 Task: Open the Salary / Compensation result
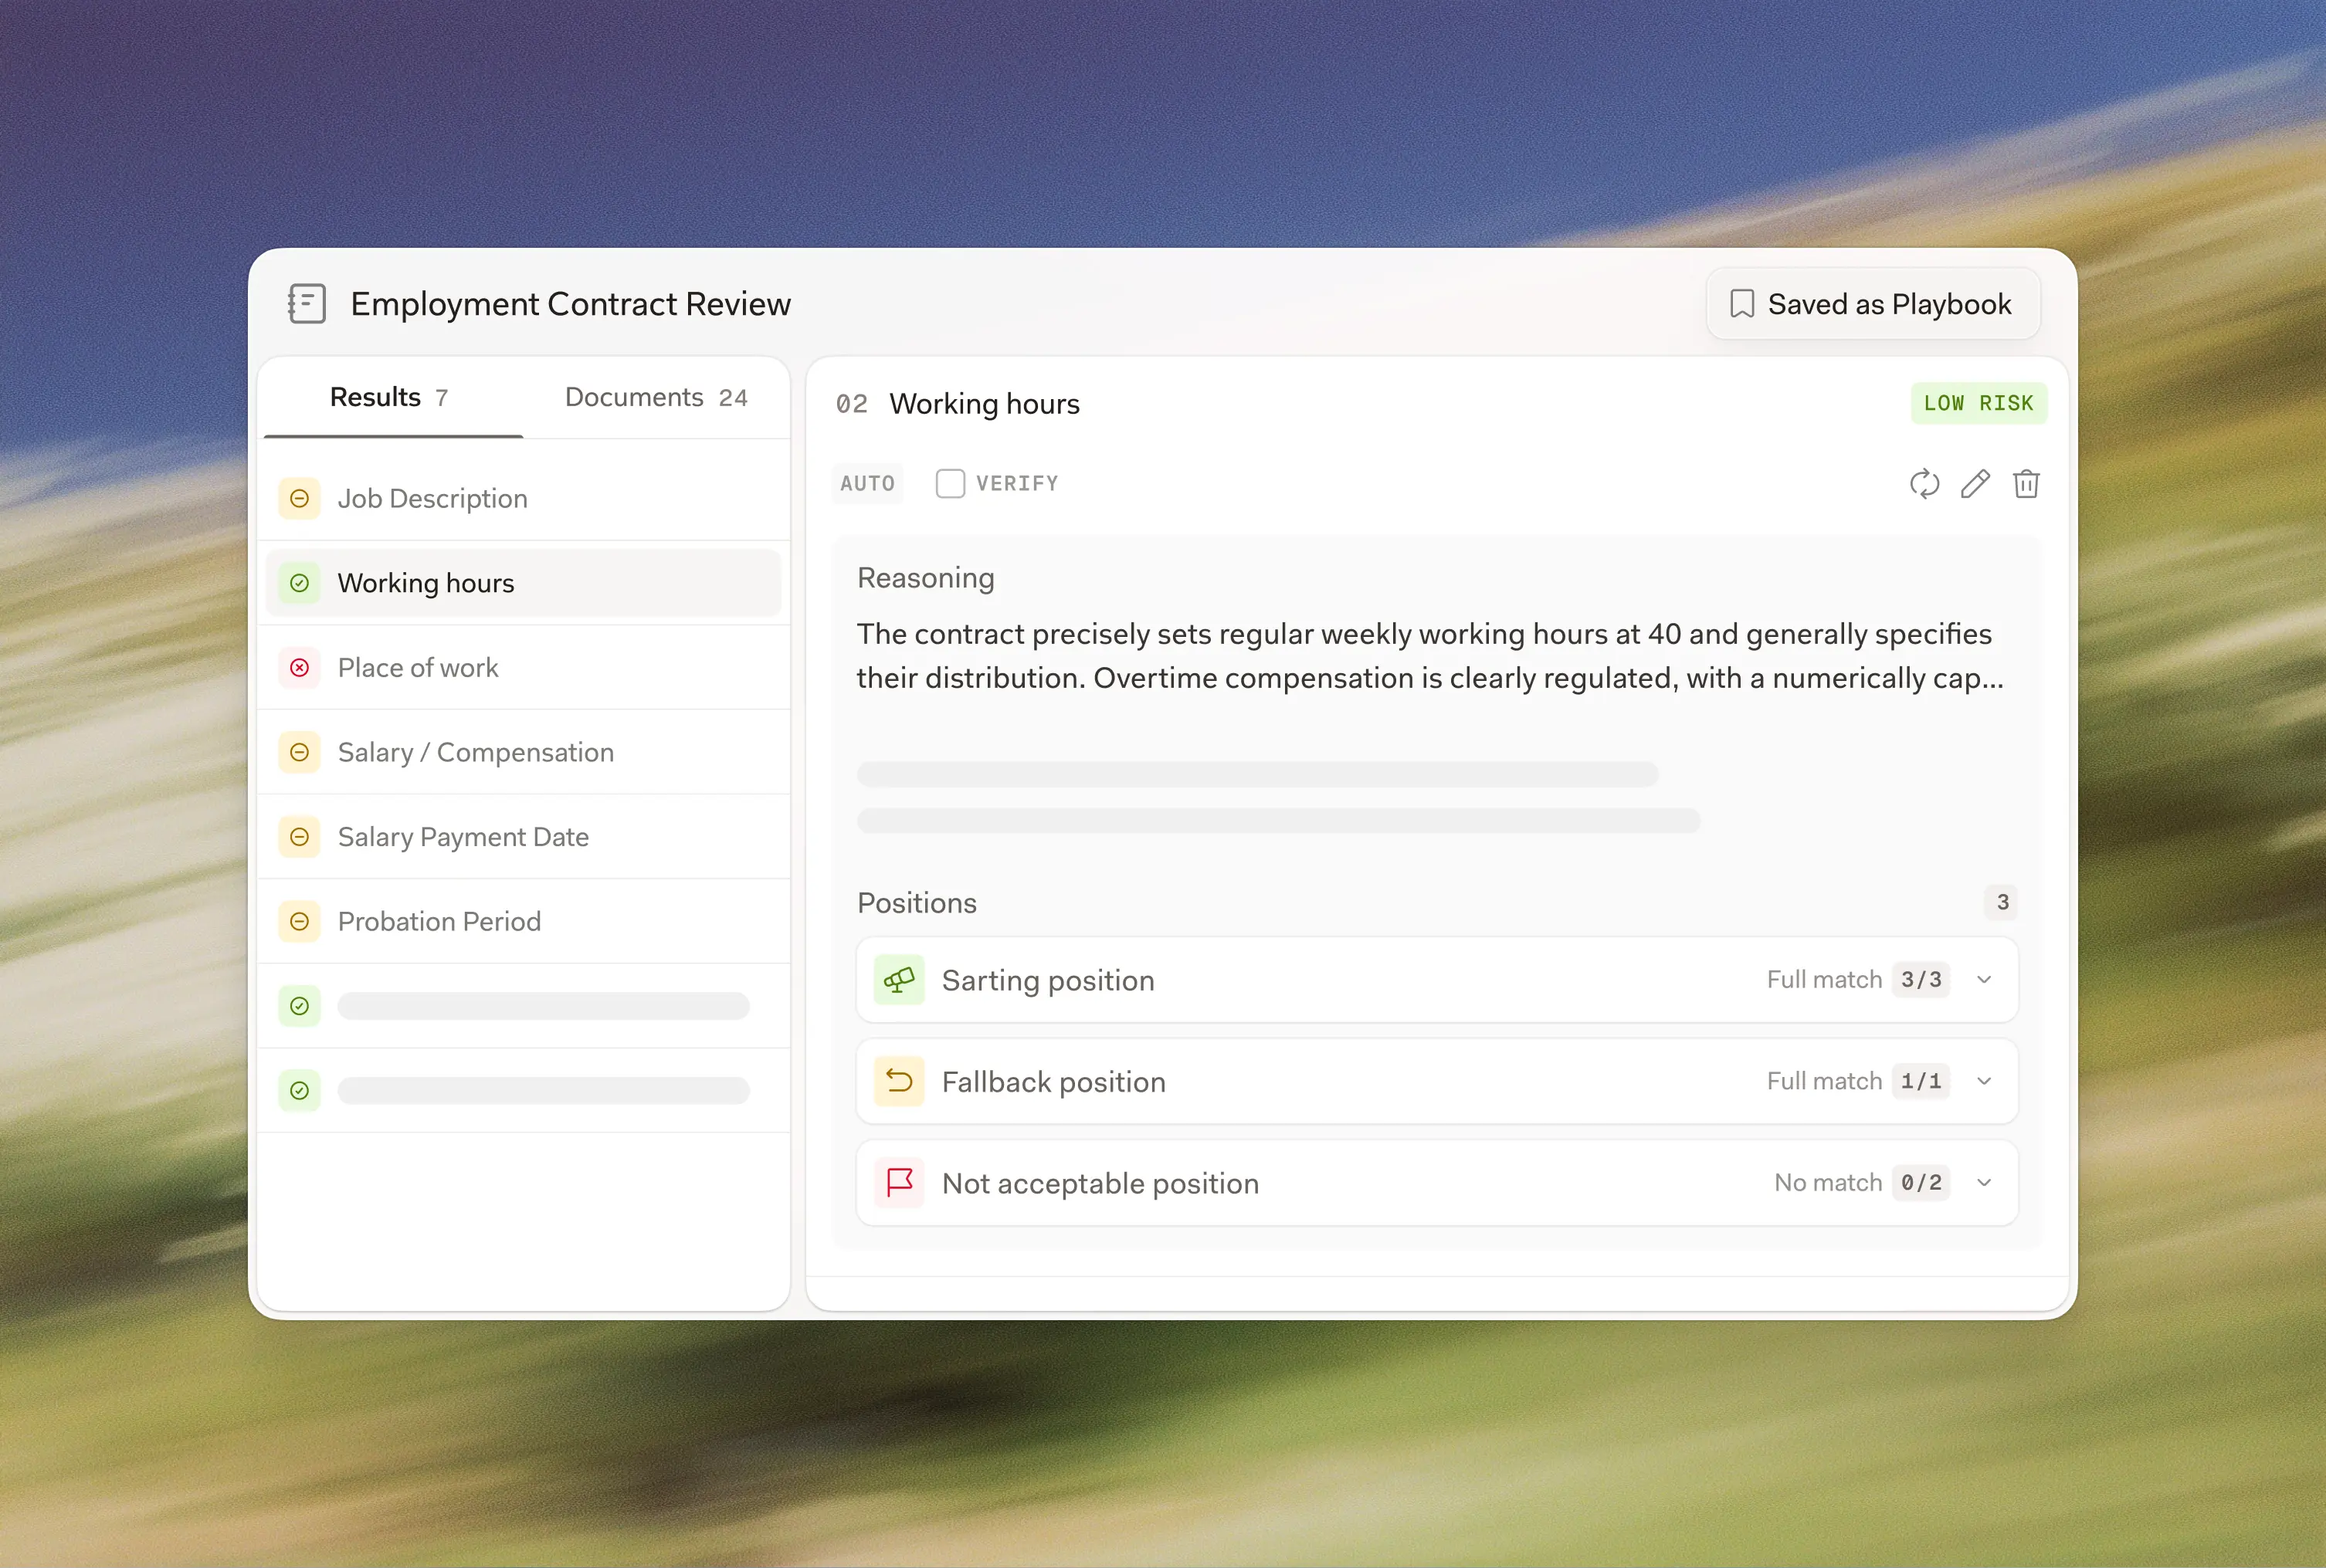(524, 752)
